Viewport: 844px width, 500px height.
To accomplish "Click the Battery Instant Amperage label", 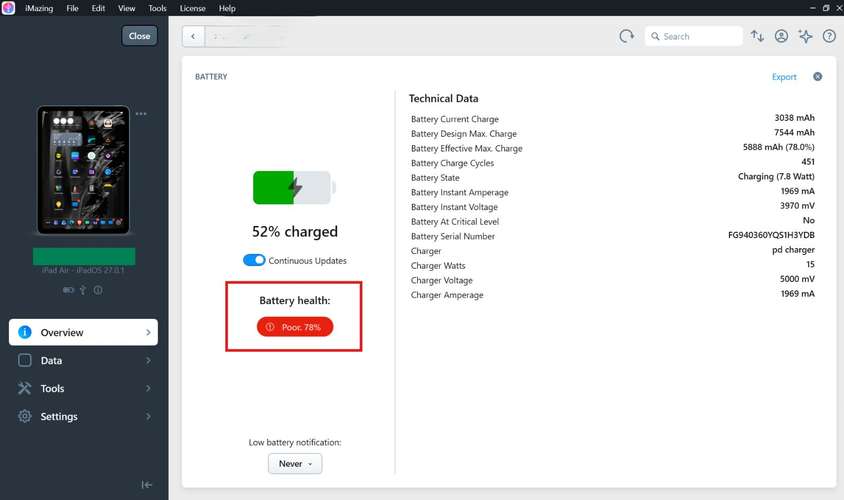I will [x=459, y=192].
